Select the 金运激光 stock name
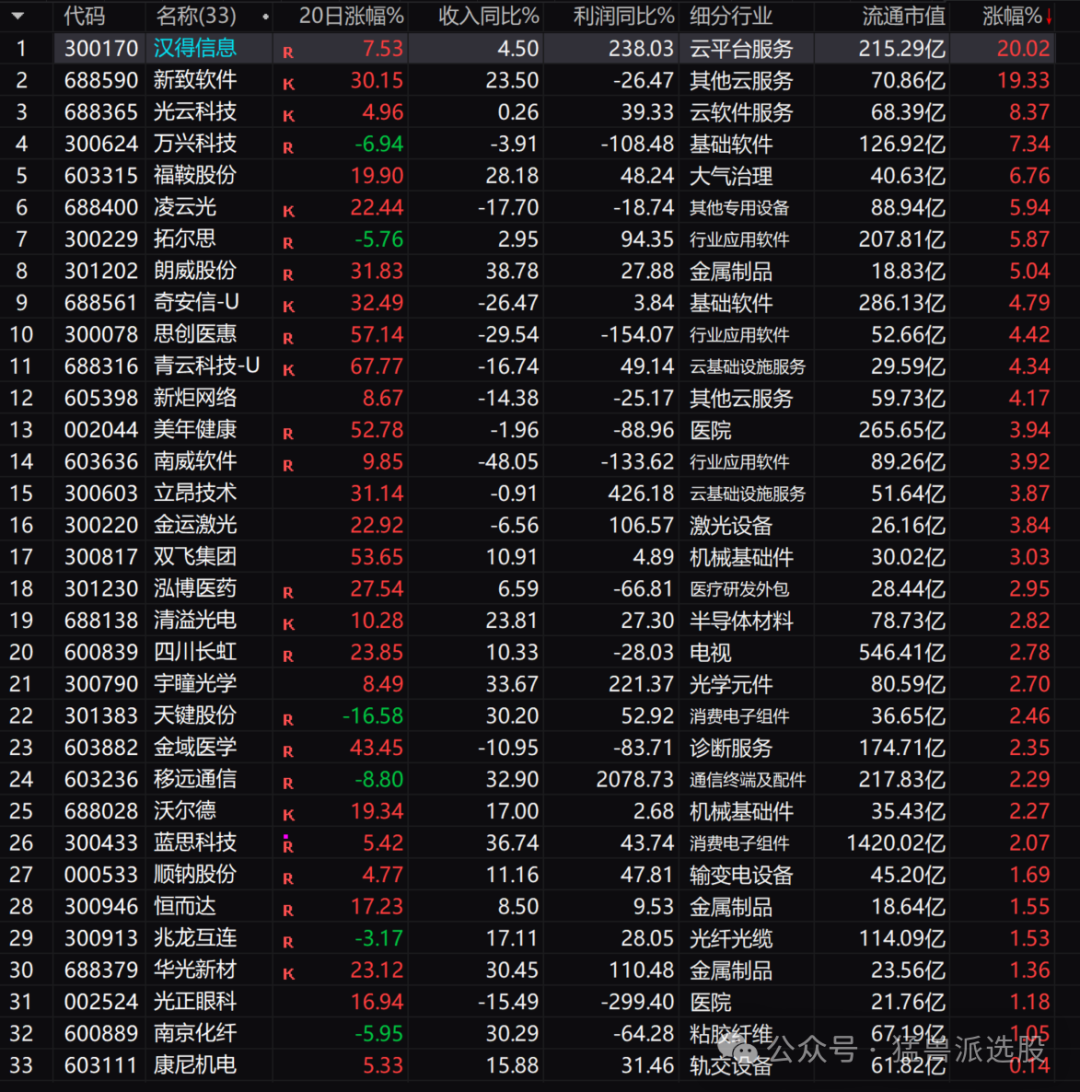This screenshot has height=1092, width=1080. pyautogui.click(x=195, y=525)
